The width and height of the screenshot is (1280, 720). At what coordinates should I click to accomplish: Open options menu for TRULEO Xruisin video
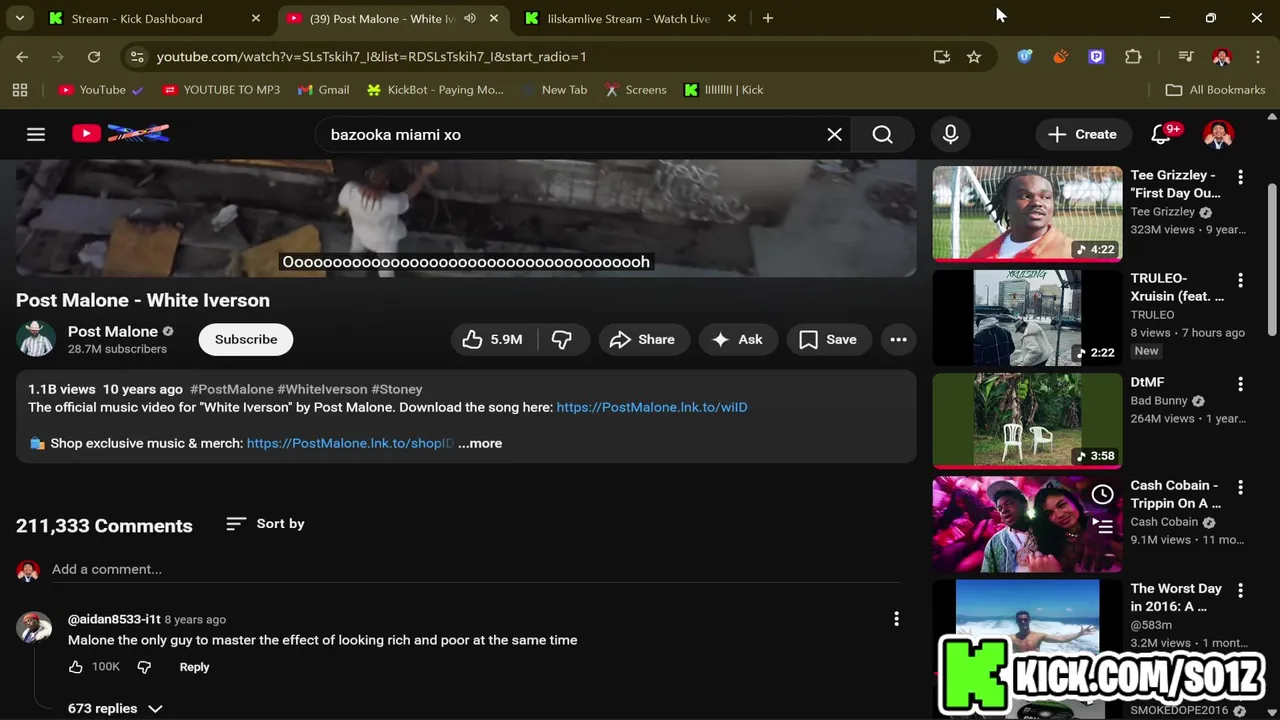1240,280
